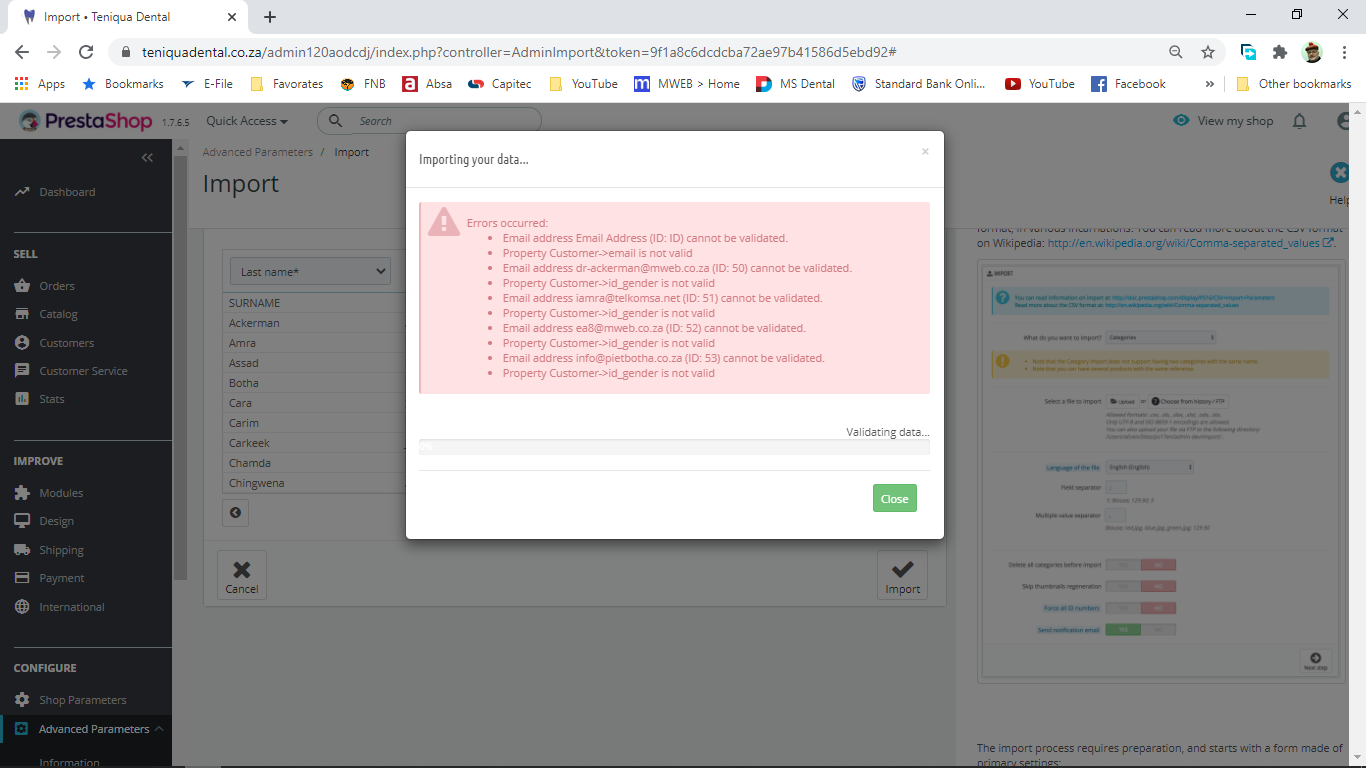Open Customer Service in the sidebar
This screenshot has height=768, width=1366.
coord(83,371)
